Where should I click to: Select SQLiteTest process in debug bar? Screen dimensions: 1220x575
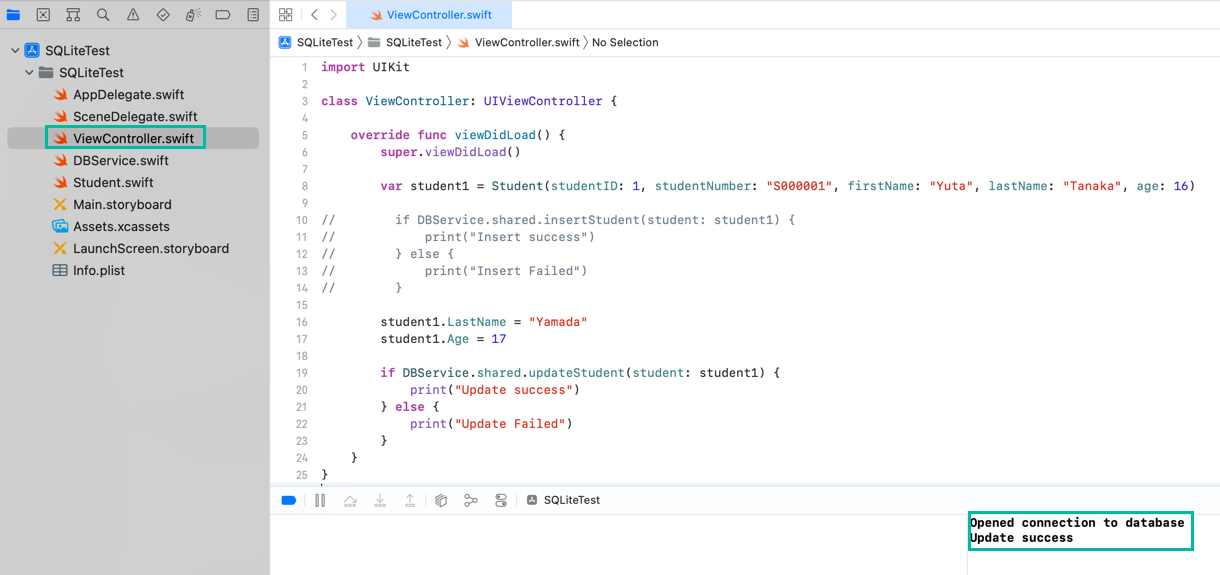563,500
